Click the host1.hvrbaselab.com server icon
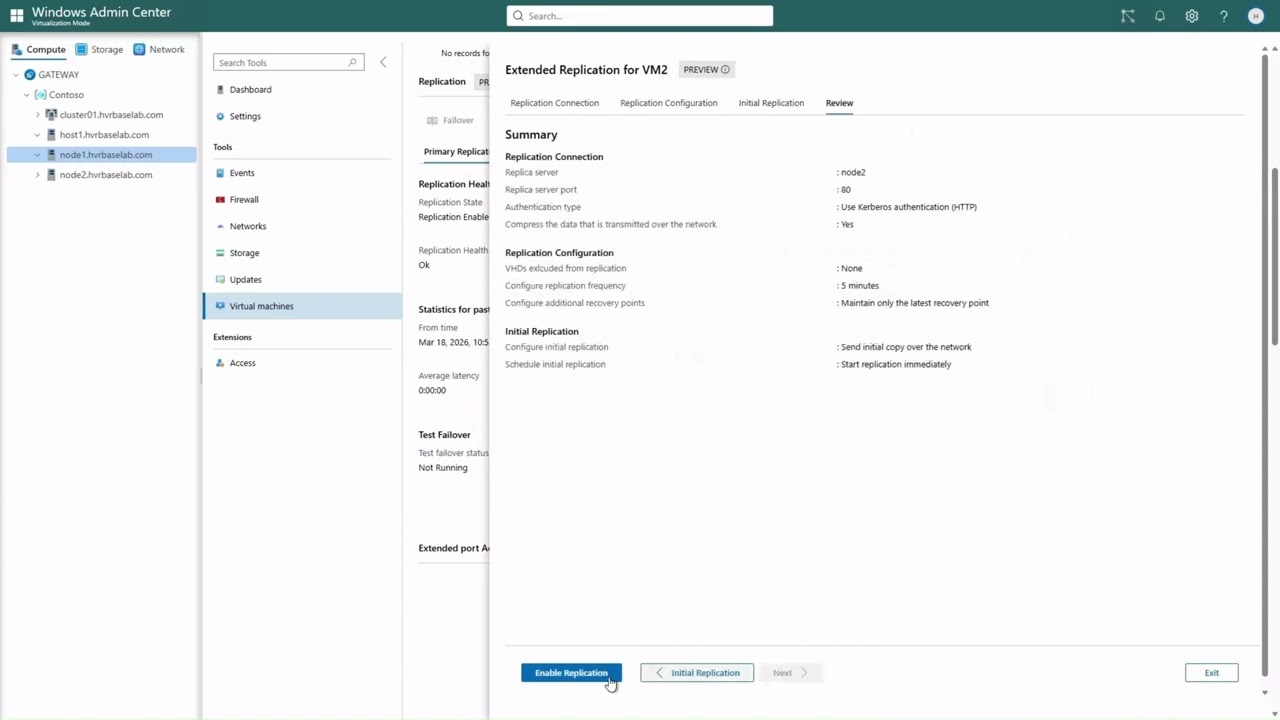This screenshot has height=720, width=1280. point(51,135)
